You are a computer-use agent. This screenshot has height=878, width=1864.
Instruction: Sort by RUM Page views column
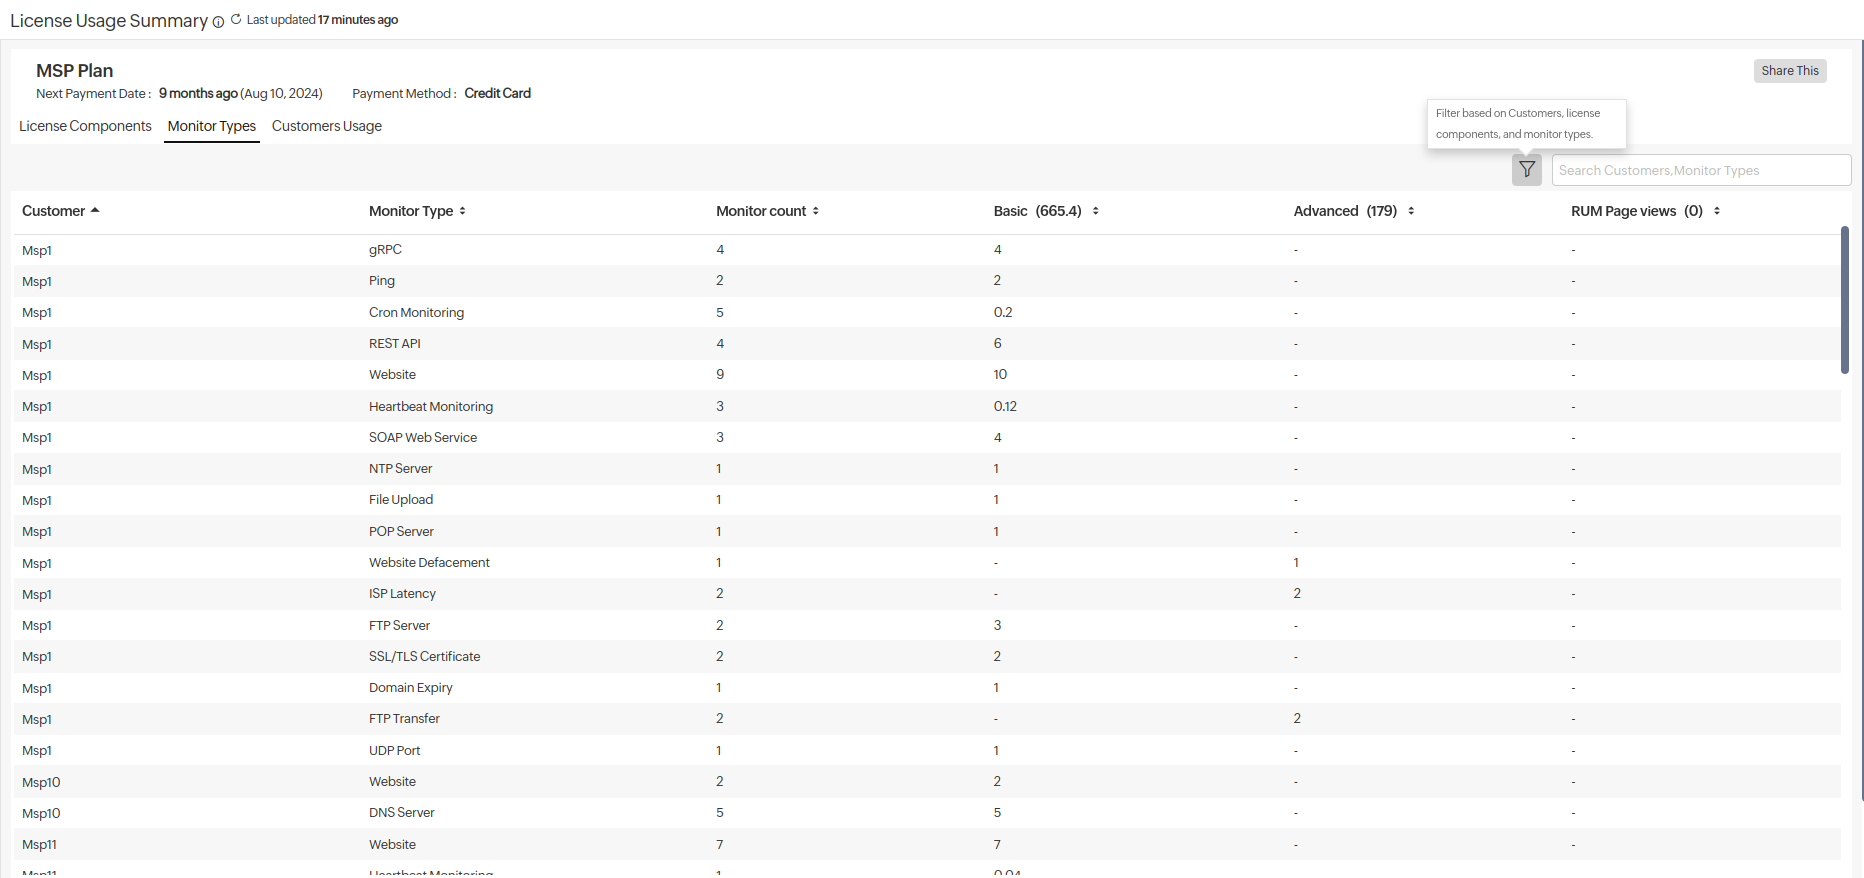[x=1716, y=211]
